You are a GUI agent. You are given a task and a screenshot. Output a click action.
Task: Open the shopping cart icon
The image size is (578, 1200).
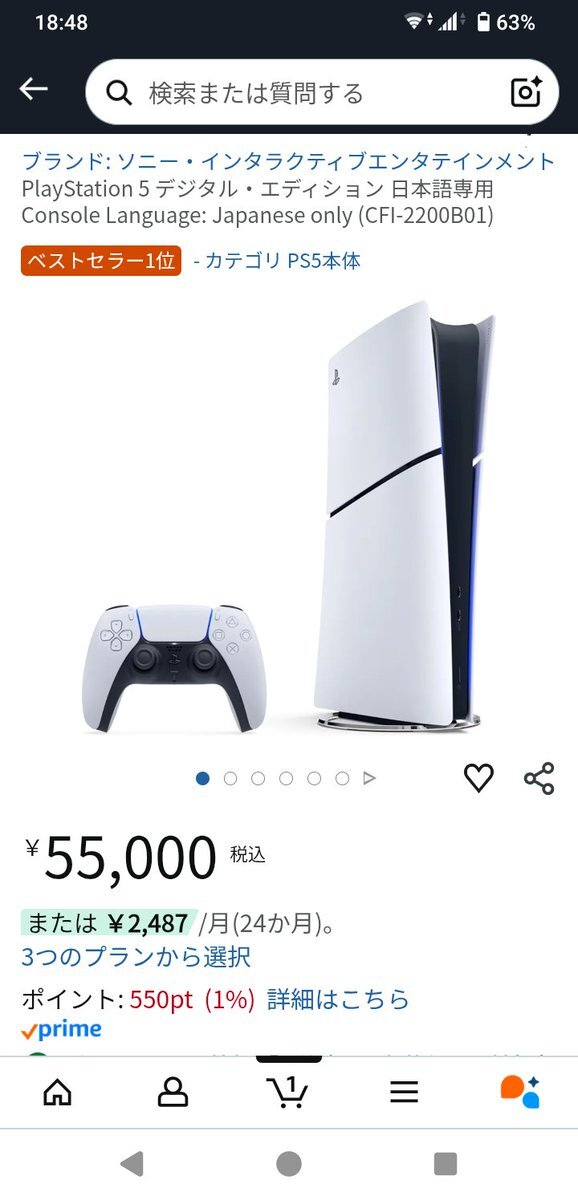tap(288, 1091)
